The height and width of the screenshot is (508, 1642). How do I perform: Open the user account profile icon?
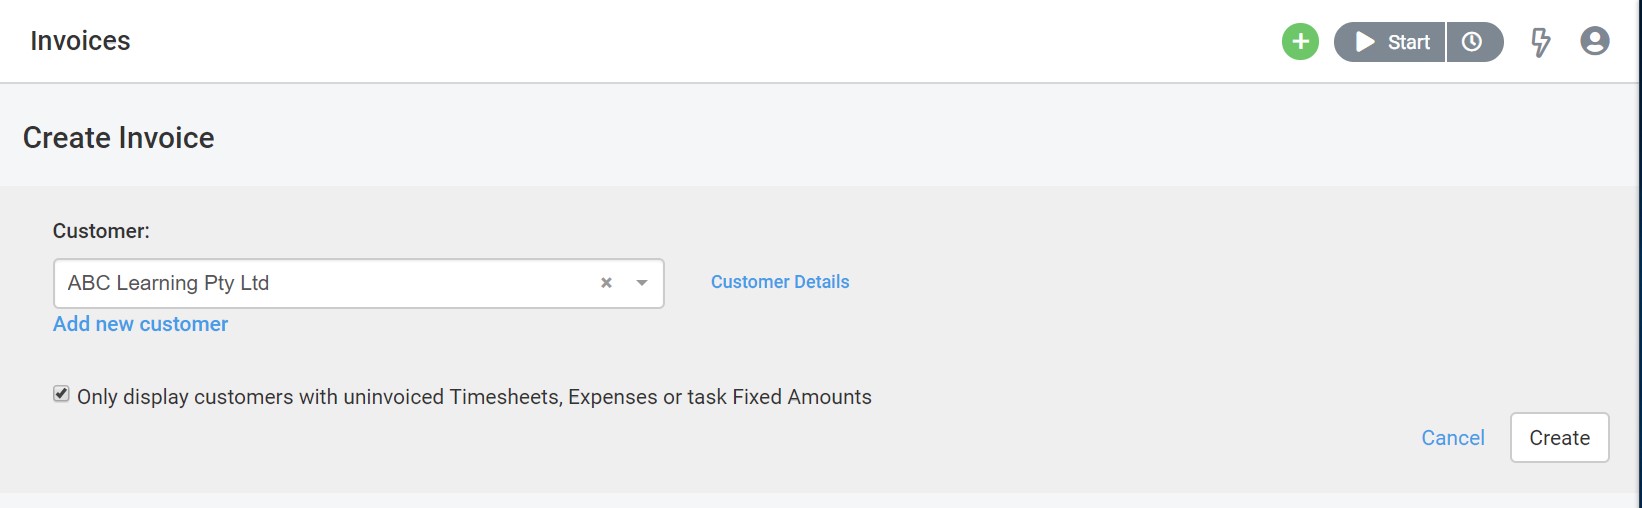[x=1595, y=41]
